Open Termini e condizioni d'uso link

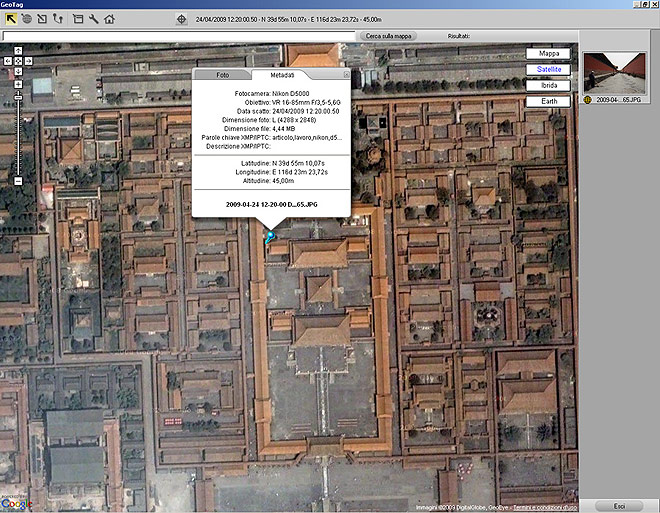coord(545,508)
